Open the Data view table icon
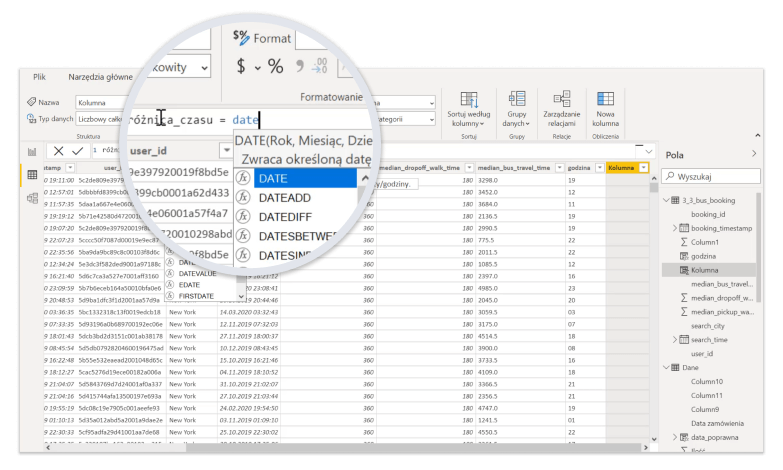The height and width of the screenshot is (470, 783). coord(32,174)
